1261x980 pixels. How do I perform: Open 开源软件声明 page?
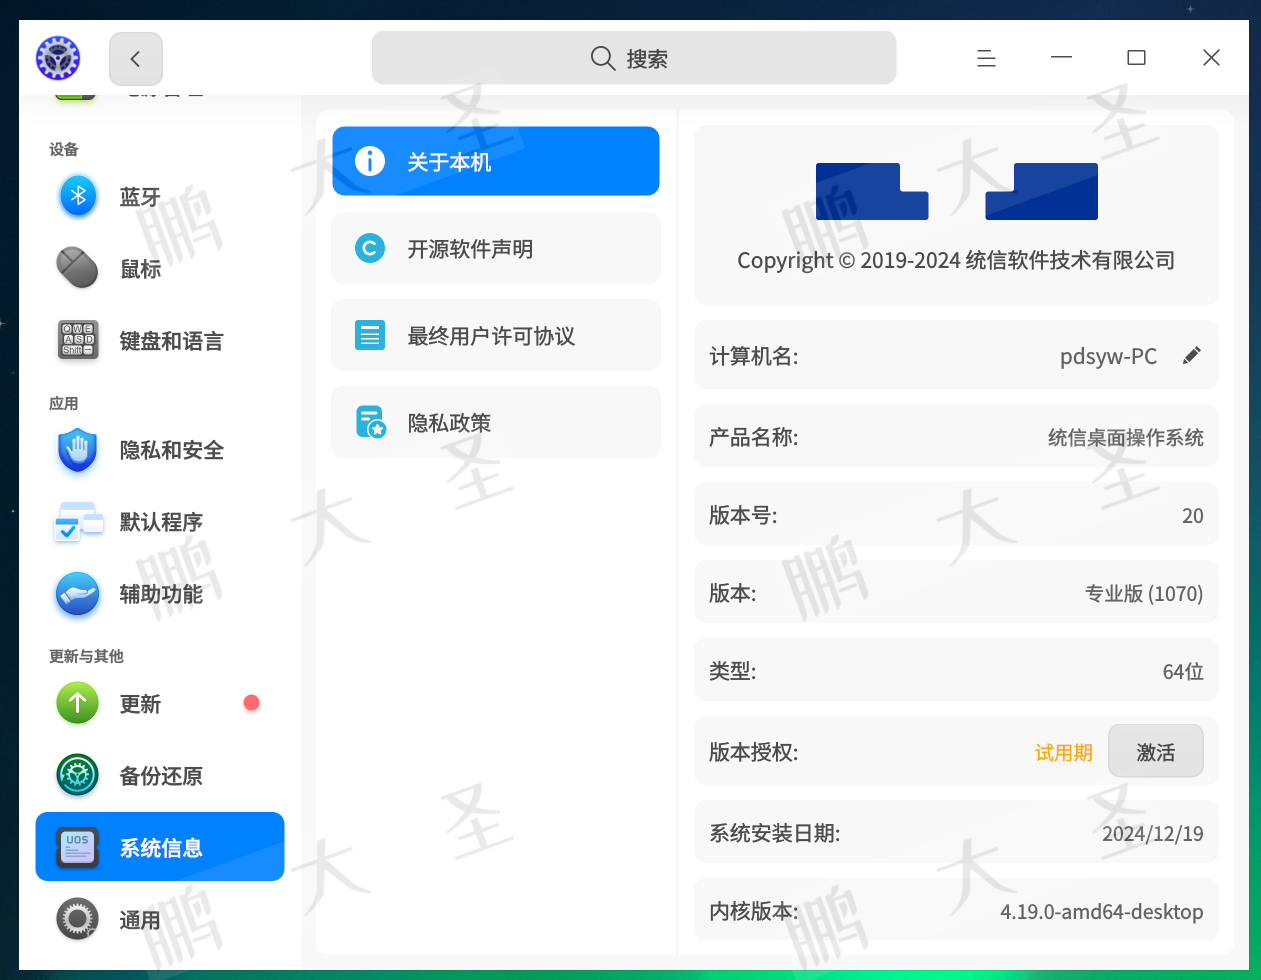[x=496, y=248]
